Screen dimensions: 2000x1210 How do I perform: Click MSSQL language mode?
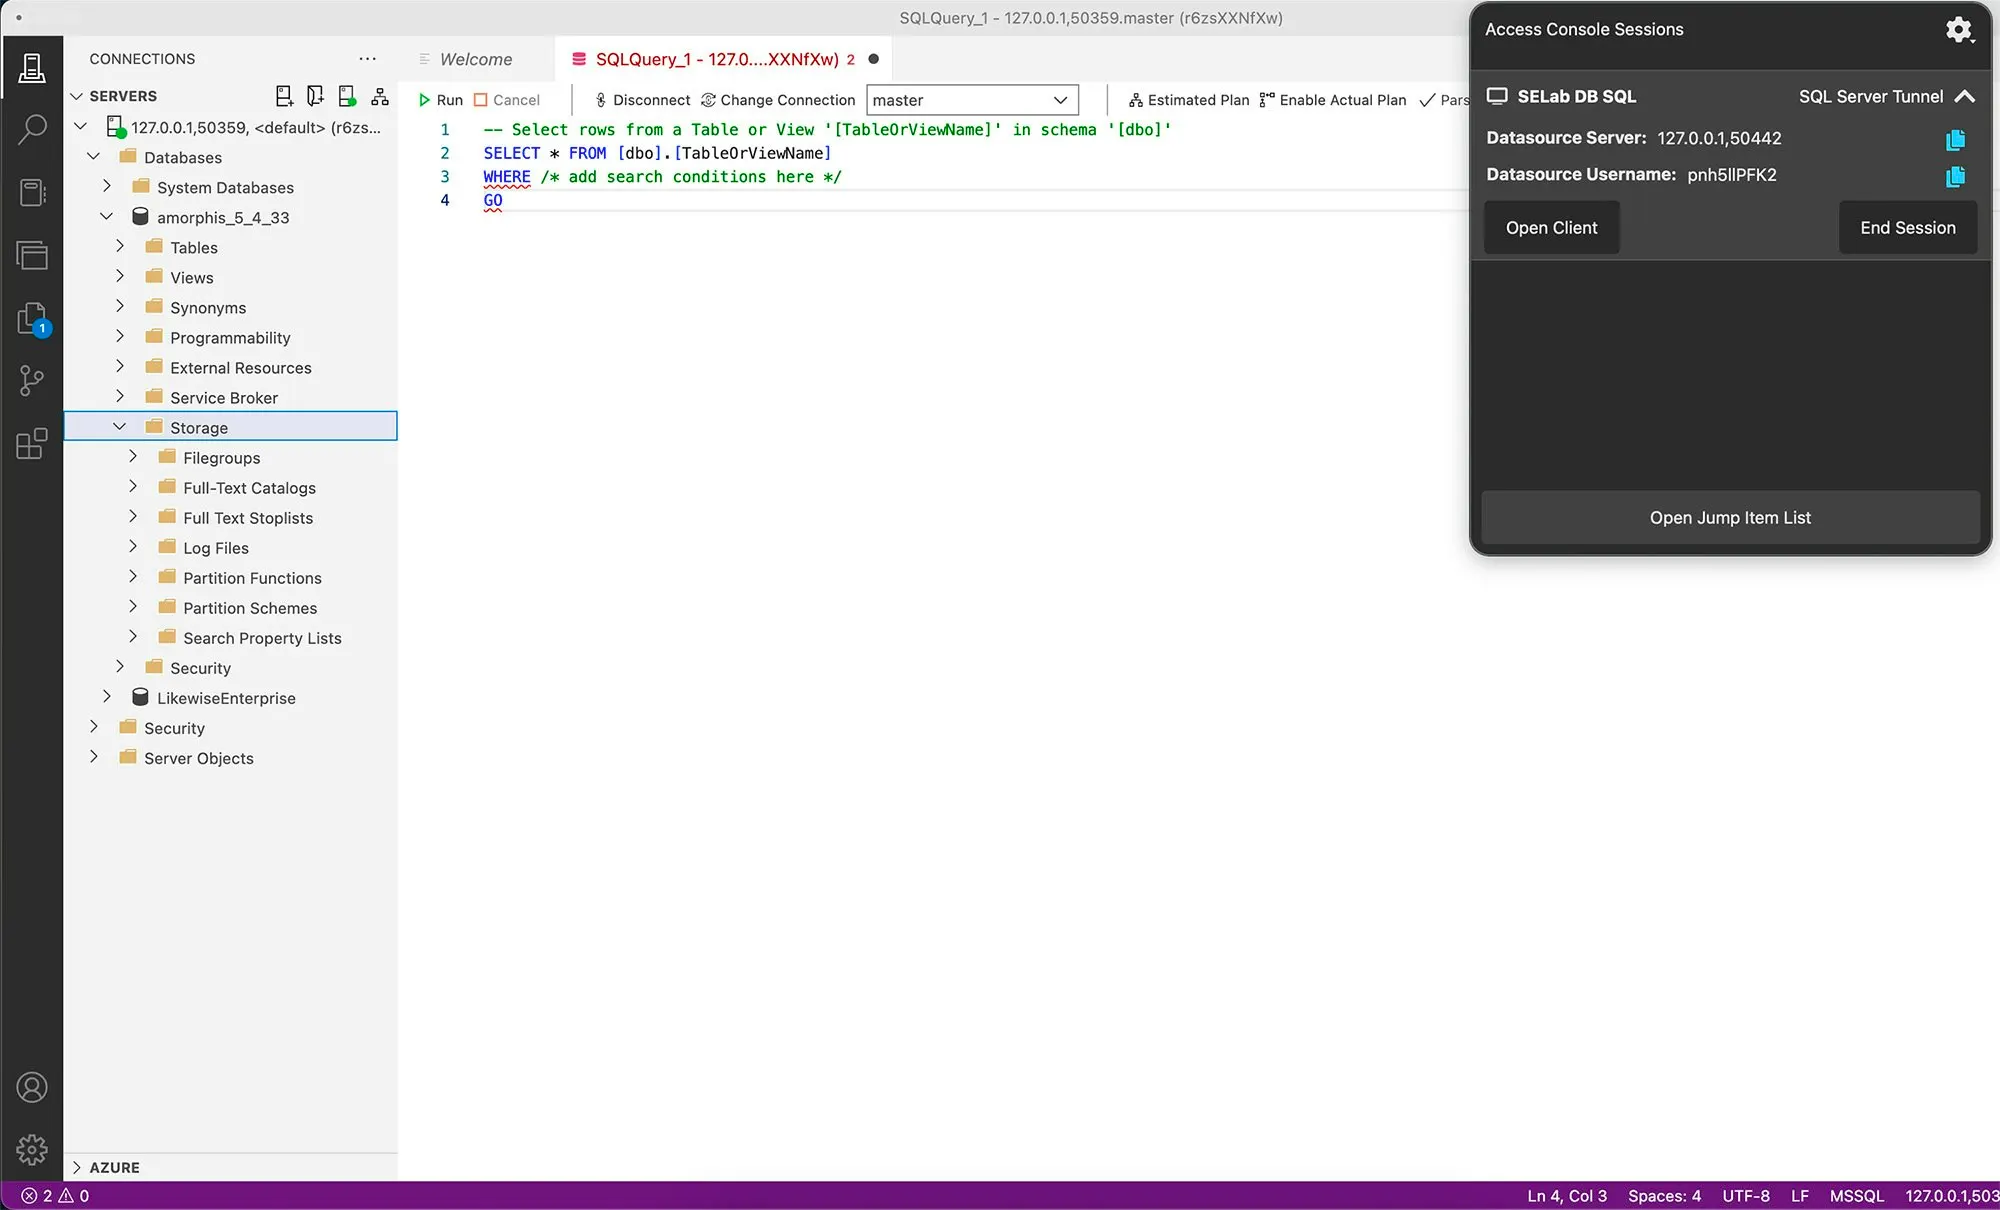pos(1857,1196)
